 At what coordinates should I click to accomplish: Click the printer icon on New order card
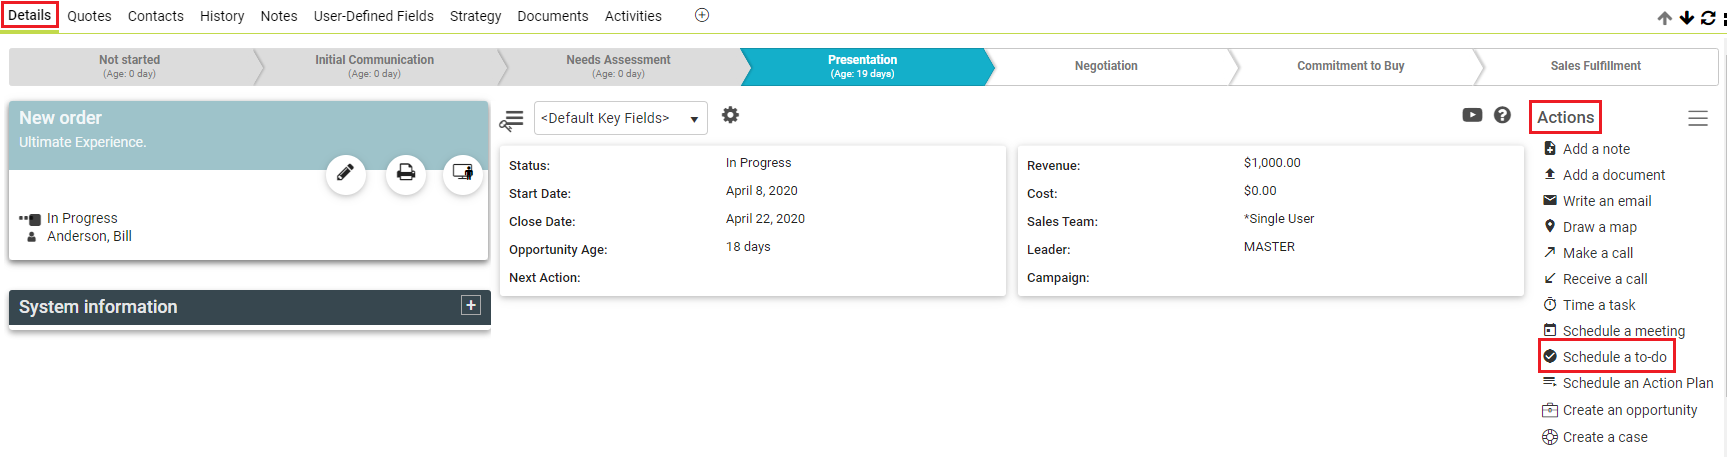[406, 173]
